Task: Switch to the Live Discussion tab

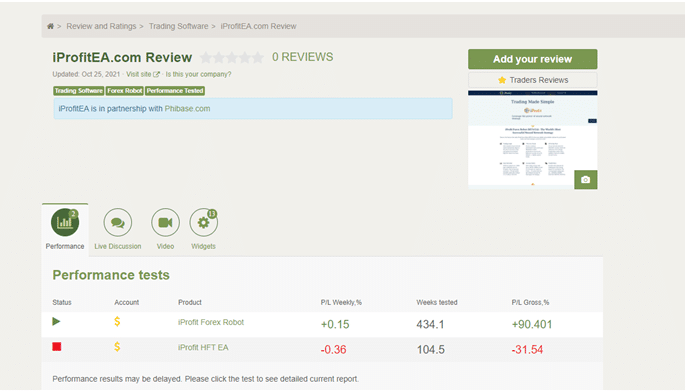Action: coord(117,230)
